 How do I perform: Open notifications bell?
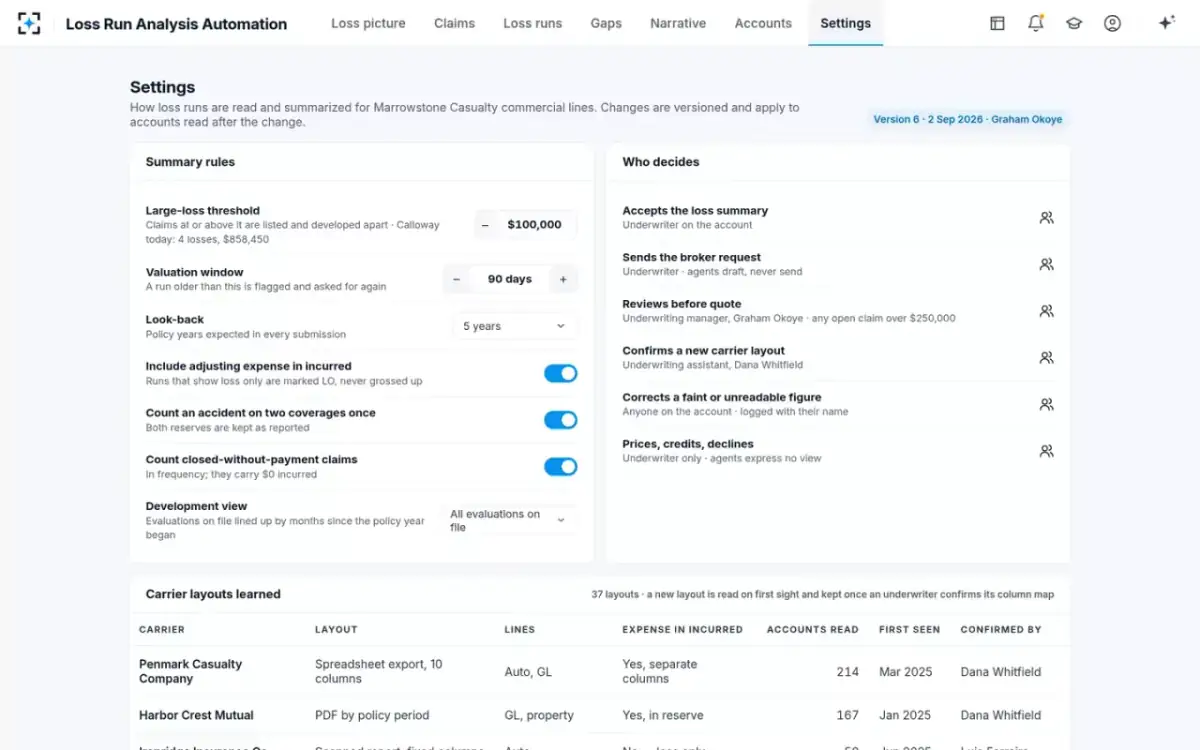[x=1036, y=23]
